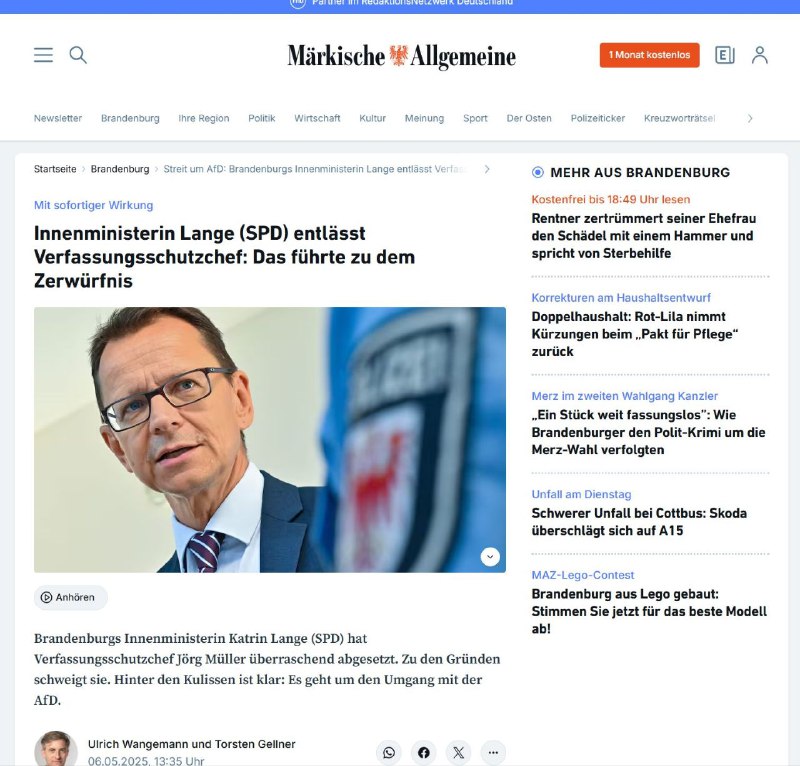Open more sharing options
Screen dimensions: 800x766
(493, 752)
